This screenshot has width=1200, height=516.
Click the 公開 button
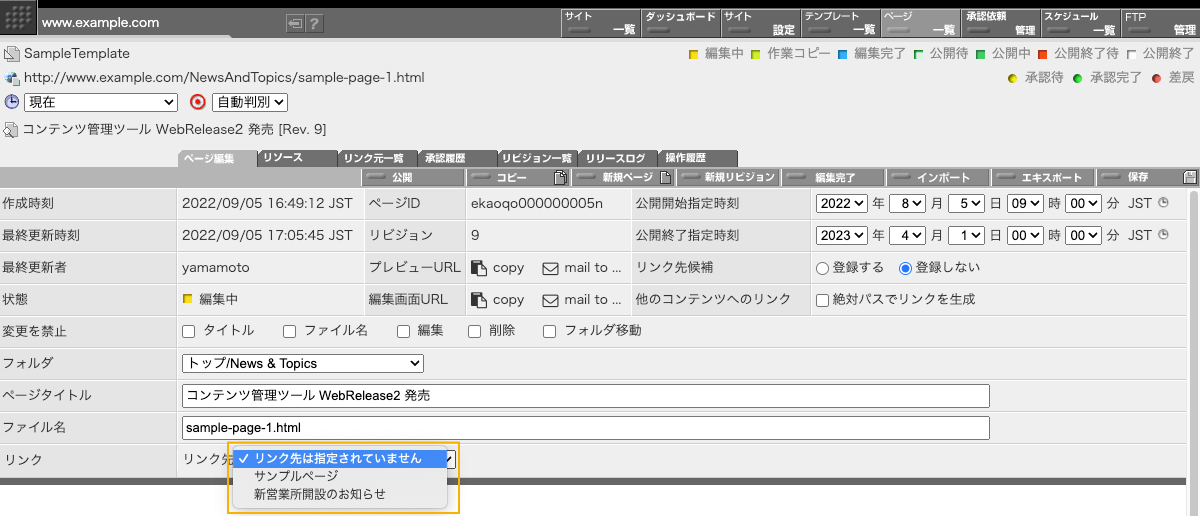[x=412, y=177]
